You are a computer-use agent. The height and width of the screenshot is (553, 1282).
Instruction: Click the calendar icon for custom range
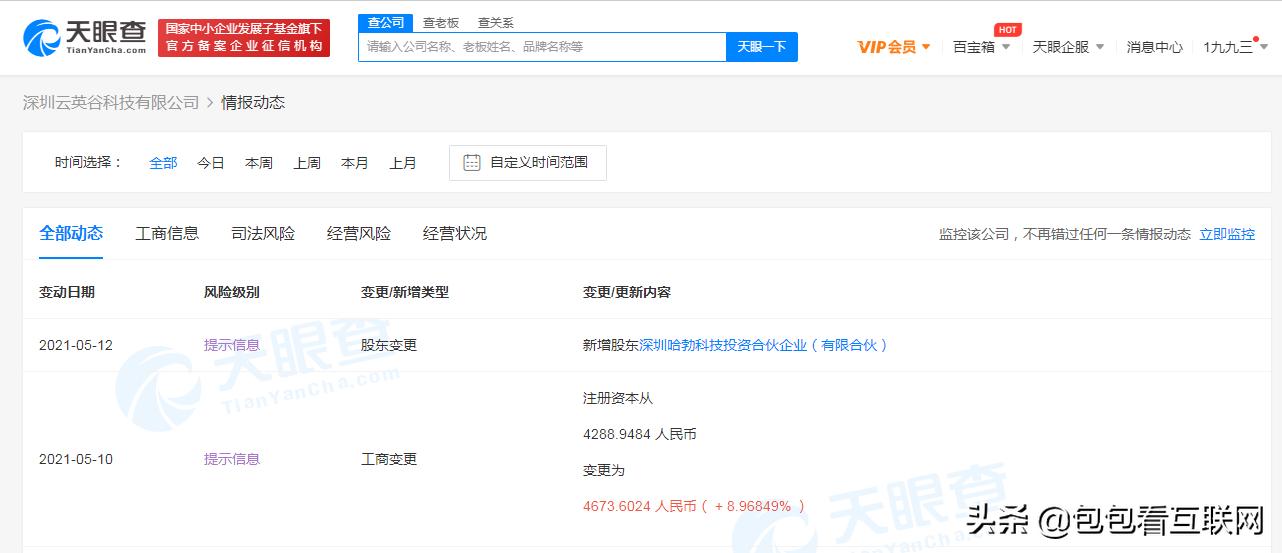click(472, 162)
